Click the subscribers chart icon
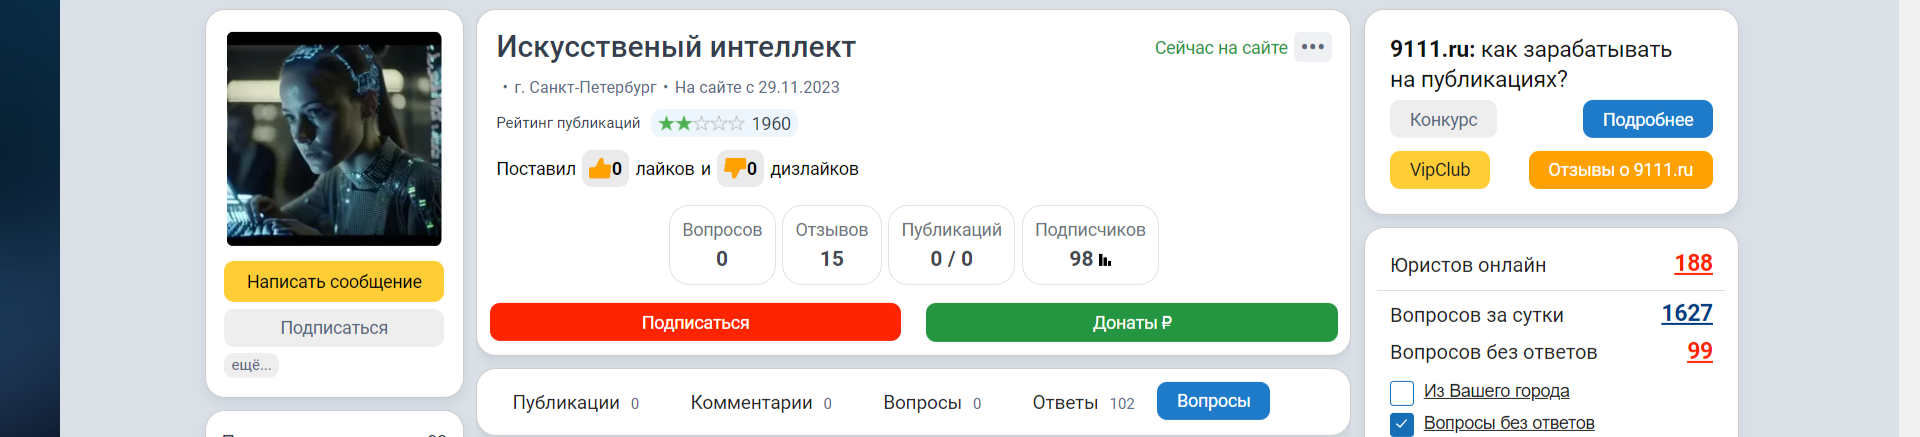The height and width of the screenshot is (437, 1920). (1105, 260)
